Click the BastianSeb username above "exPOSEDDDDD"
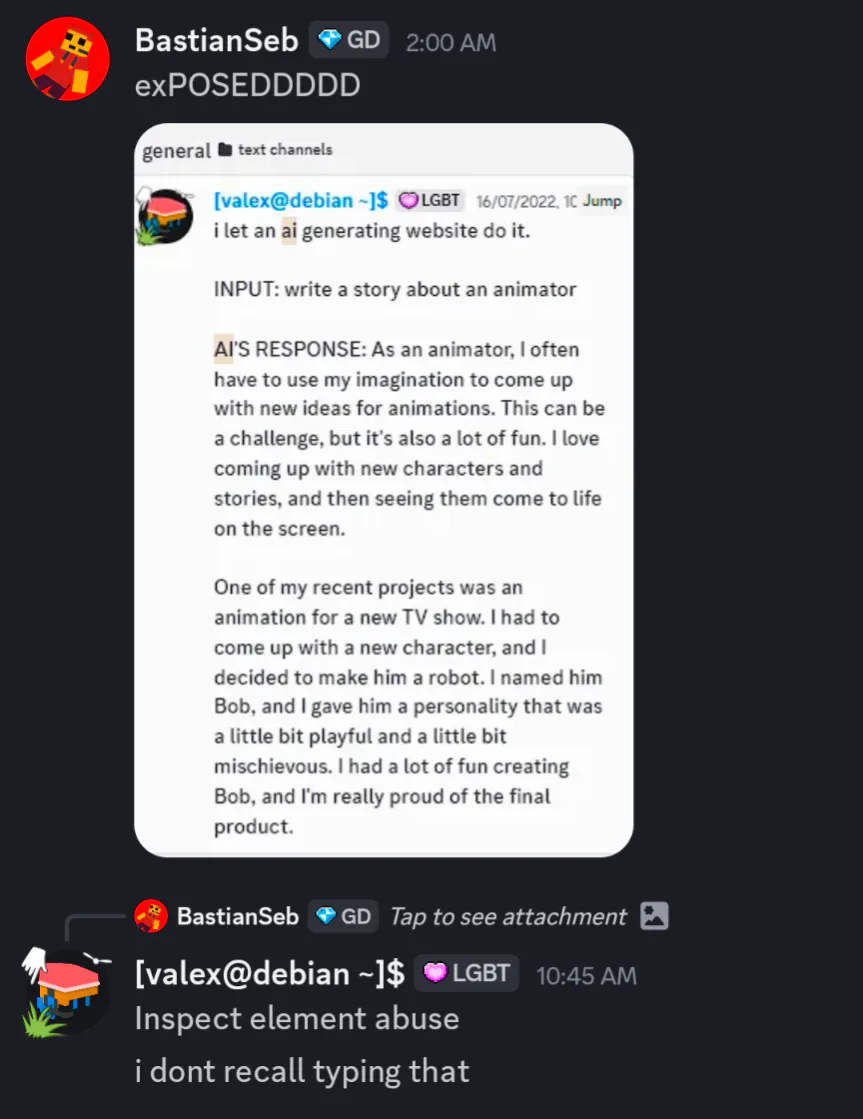The width and height of the screenshot is (863, 1119). pos(216,41)
